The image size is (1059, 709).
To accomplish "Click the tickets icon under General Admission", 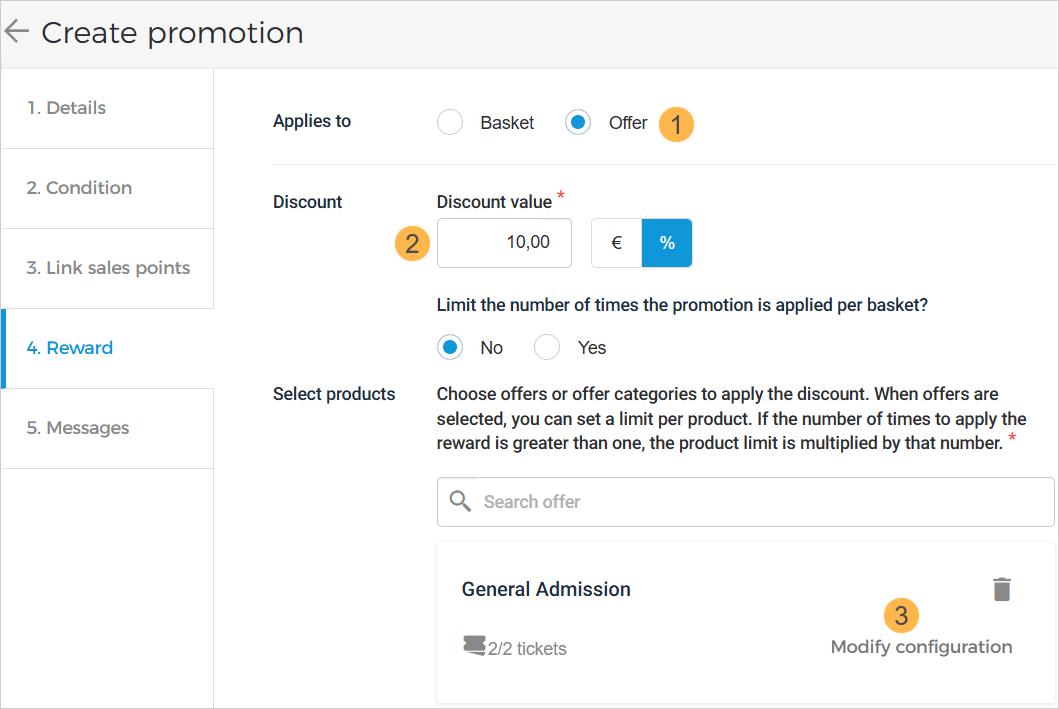I will click(x=473, y=647).
